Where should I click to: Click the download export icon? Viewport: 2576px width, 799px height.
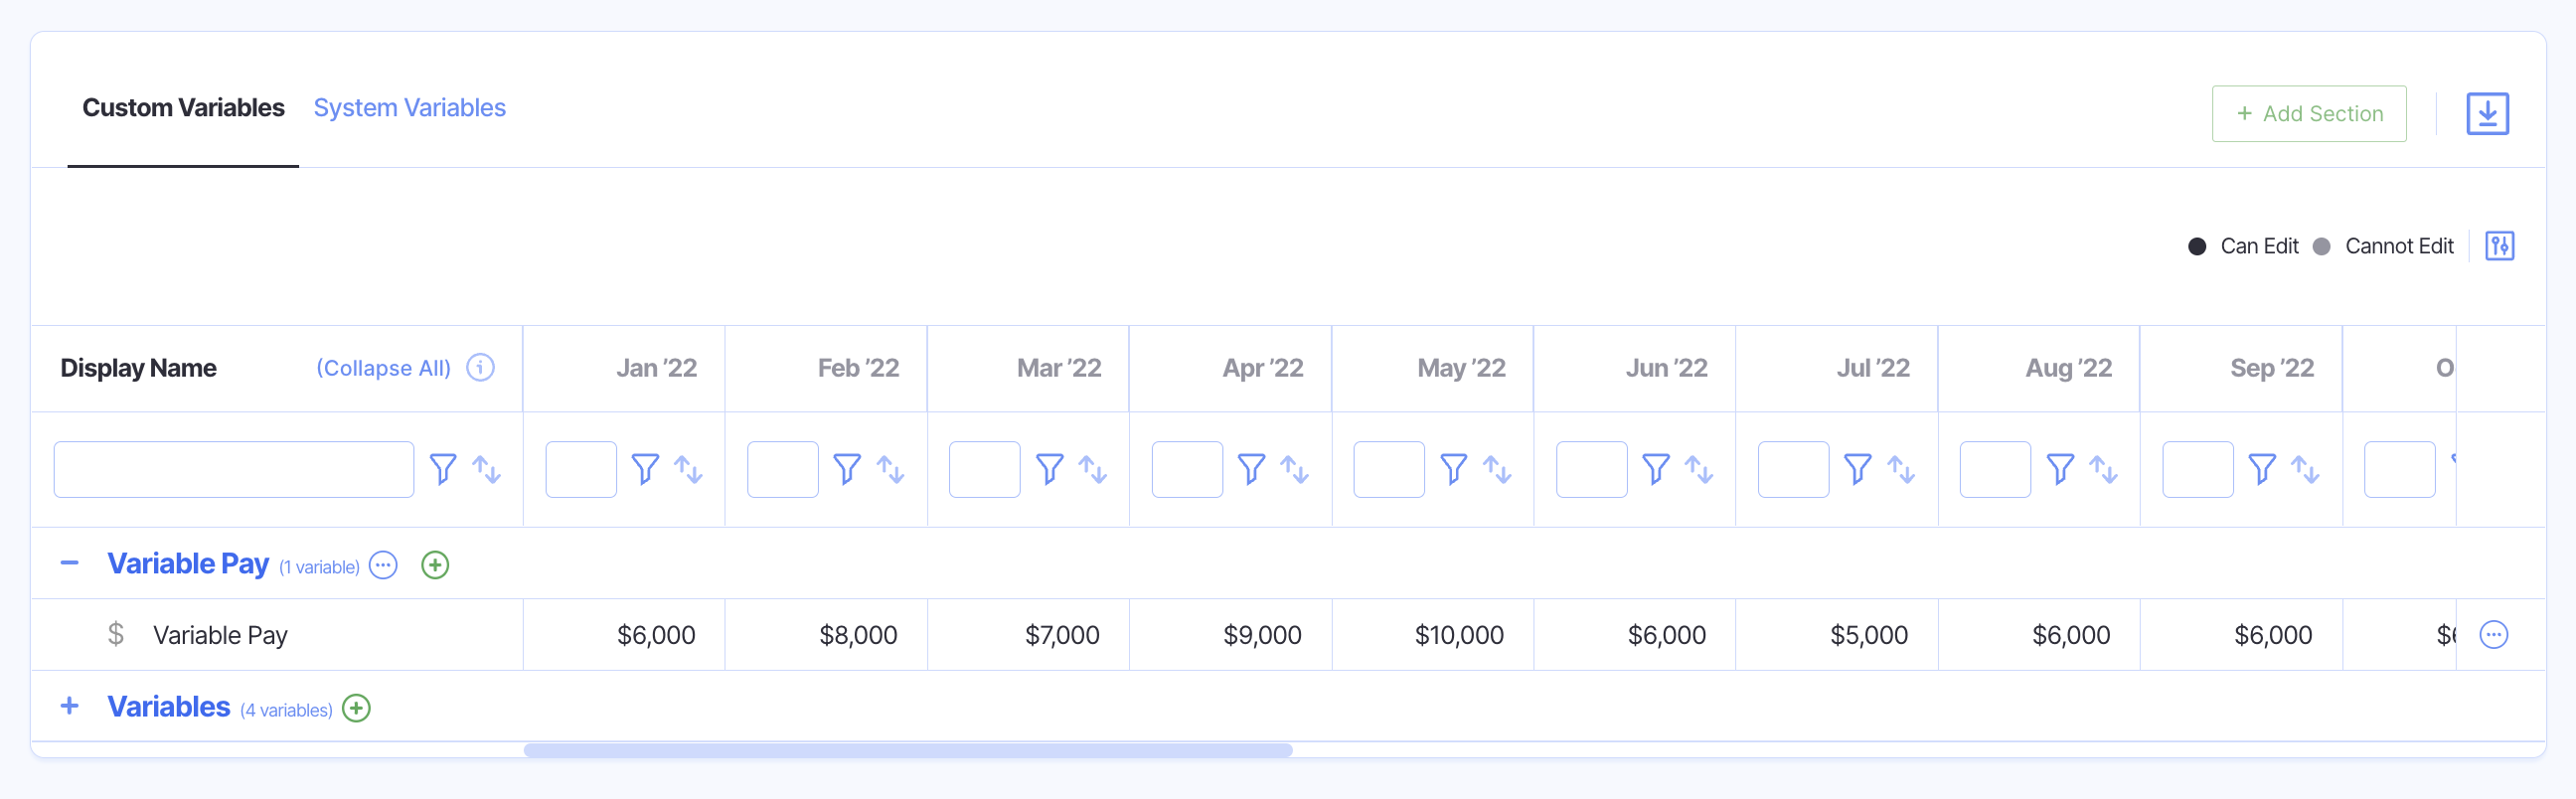point(2486,114)
